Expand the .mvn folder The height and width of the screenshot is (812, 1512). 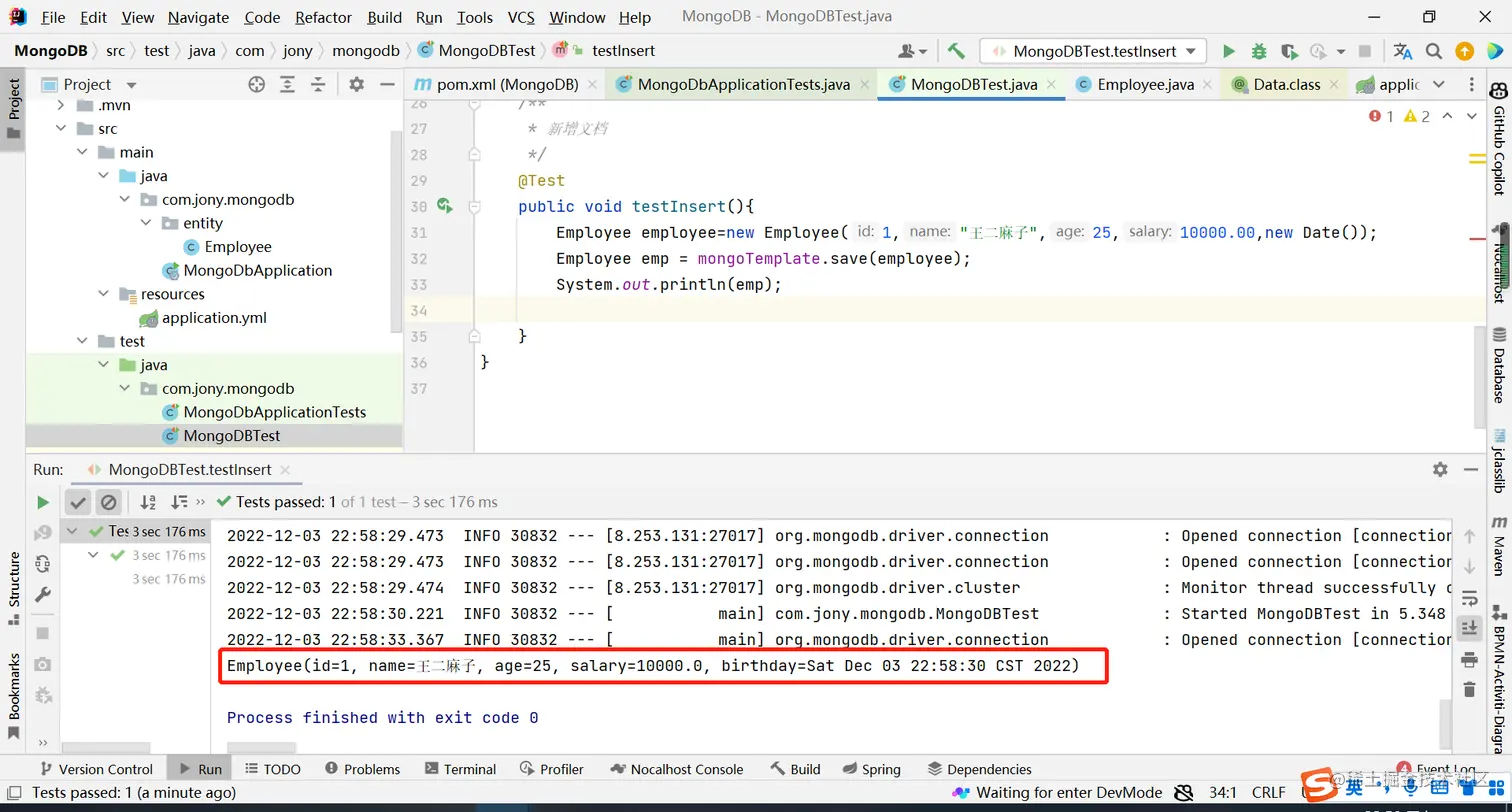pyautogui.click(x=60, y=105)
